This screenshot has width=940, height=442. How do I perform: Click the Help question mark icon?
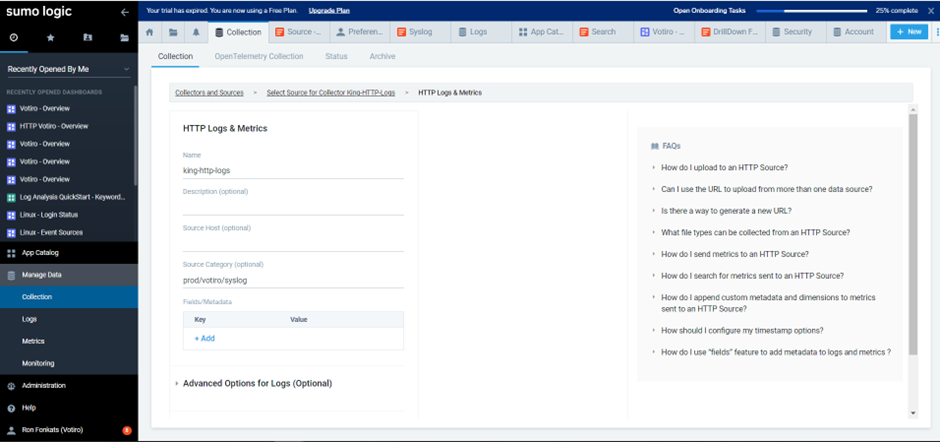point(11,408)
